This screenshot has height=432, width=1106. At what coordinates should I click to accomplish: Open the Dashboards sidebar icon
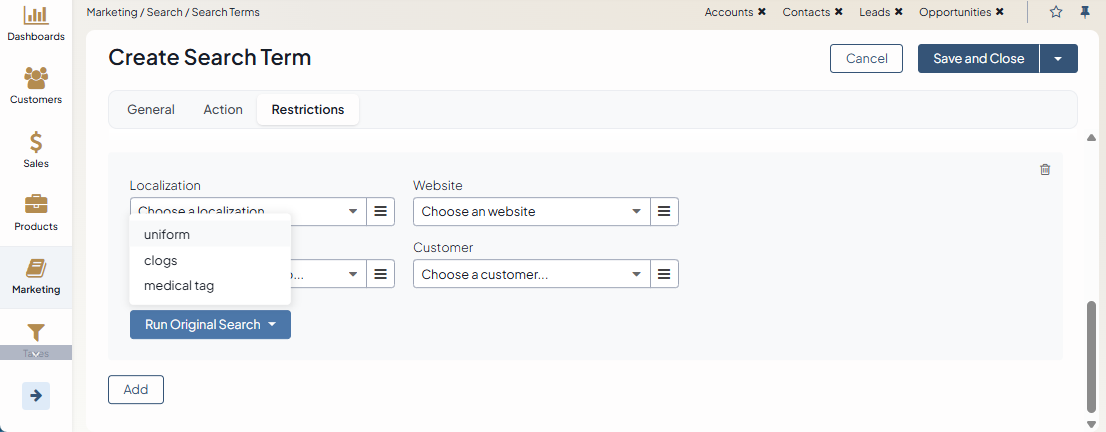click(x=36, y=16)
